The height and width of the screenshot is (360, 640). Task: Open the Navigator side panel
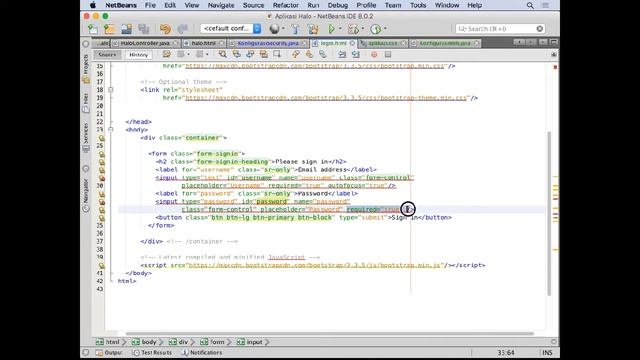click(x=86, y=196)
